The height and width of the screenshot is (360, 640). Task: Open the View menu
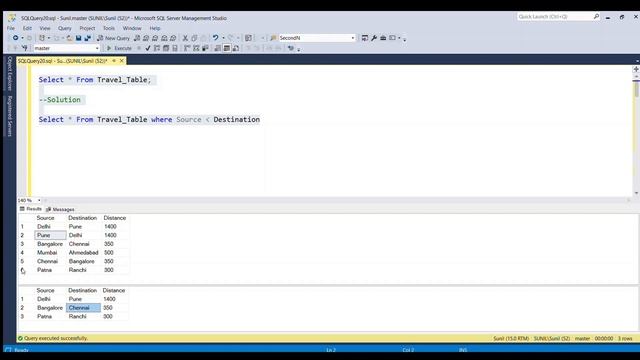45,28
